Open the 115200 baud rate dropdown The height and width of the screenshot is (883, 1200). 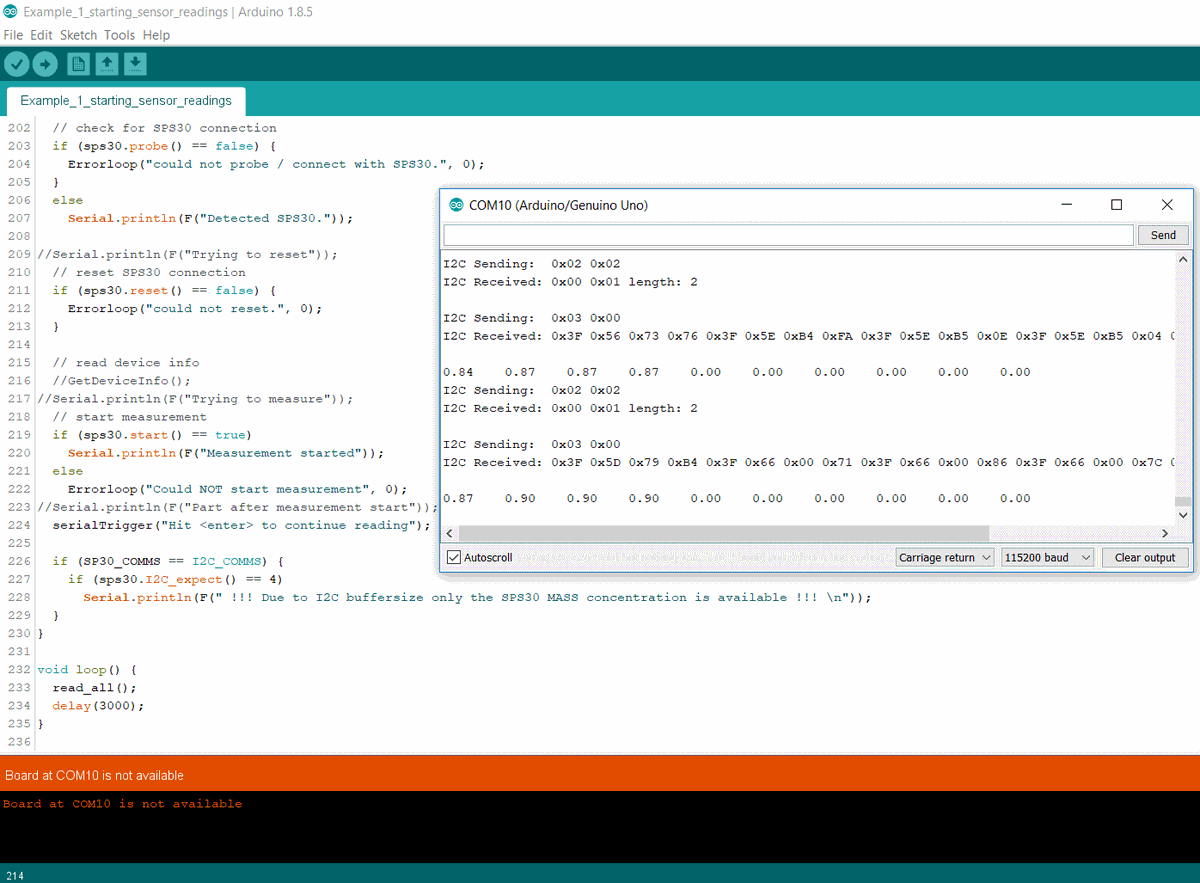tap(1048, 557)
